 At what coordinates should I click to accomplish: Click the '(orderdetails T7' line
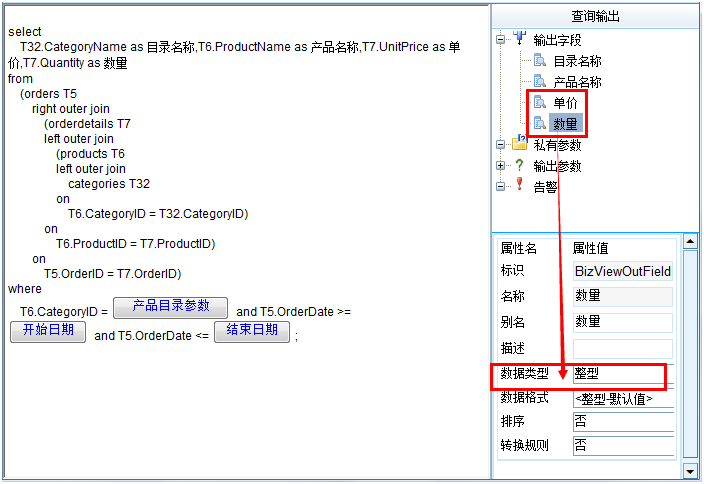click(88, 123)
